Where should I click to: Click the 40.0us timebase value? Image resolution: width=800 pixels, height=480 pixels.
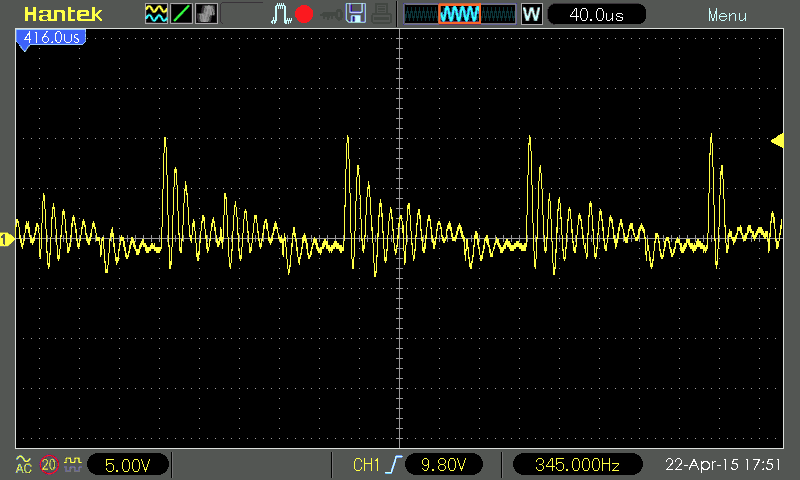pyautogui.click(x=596, y=15)
